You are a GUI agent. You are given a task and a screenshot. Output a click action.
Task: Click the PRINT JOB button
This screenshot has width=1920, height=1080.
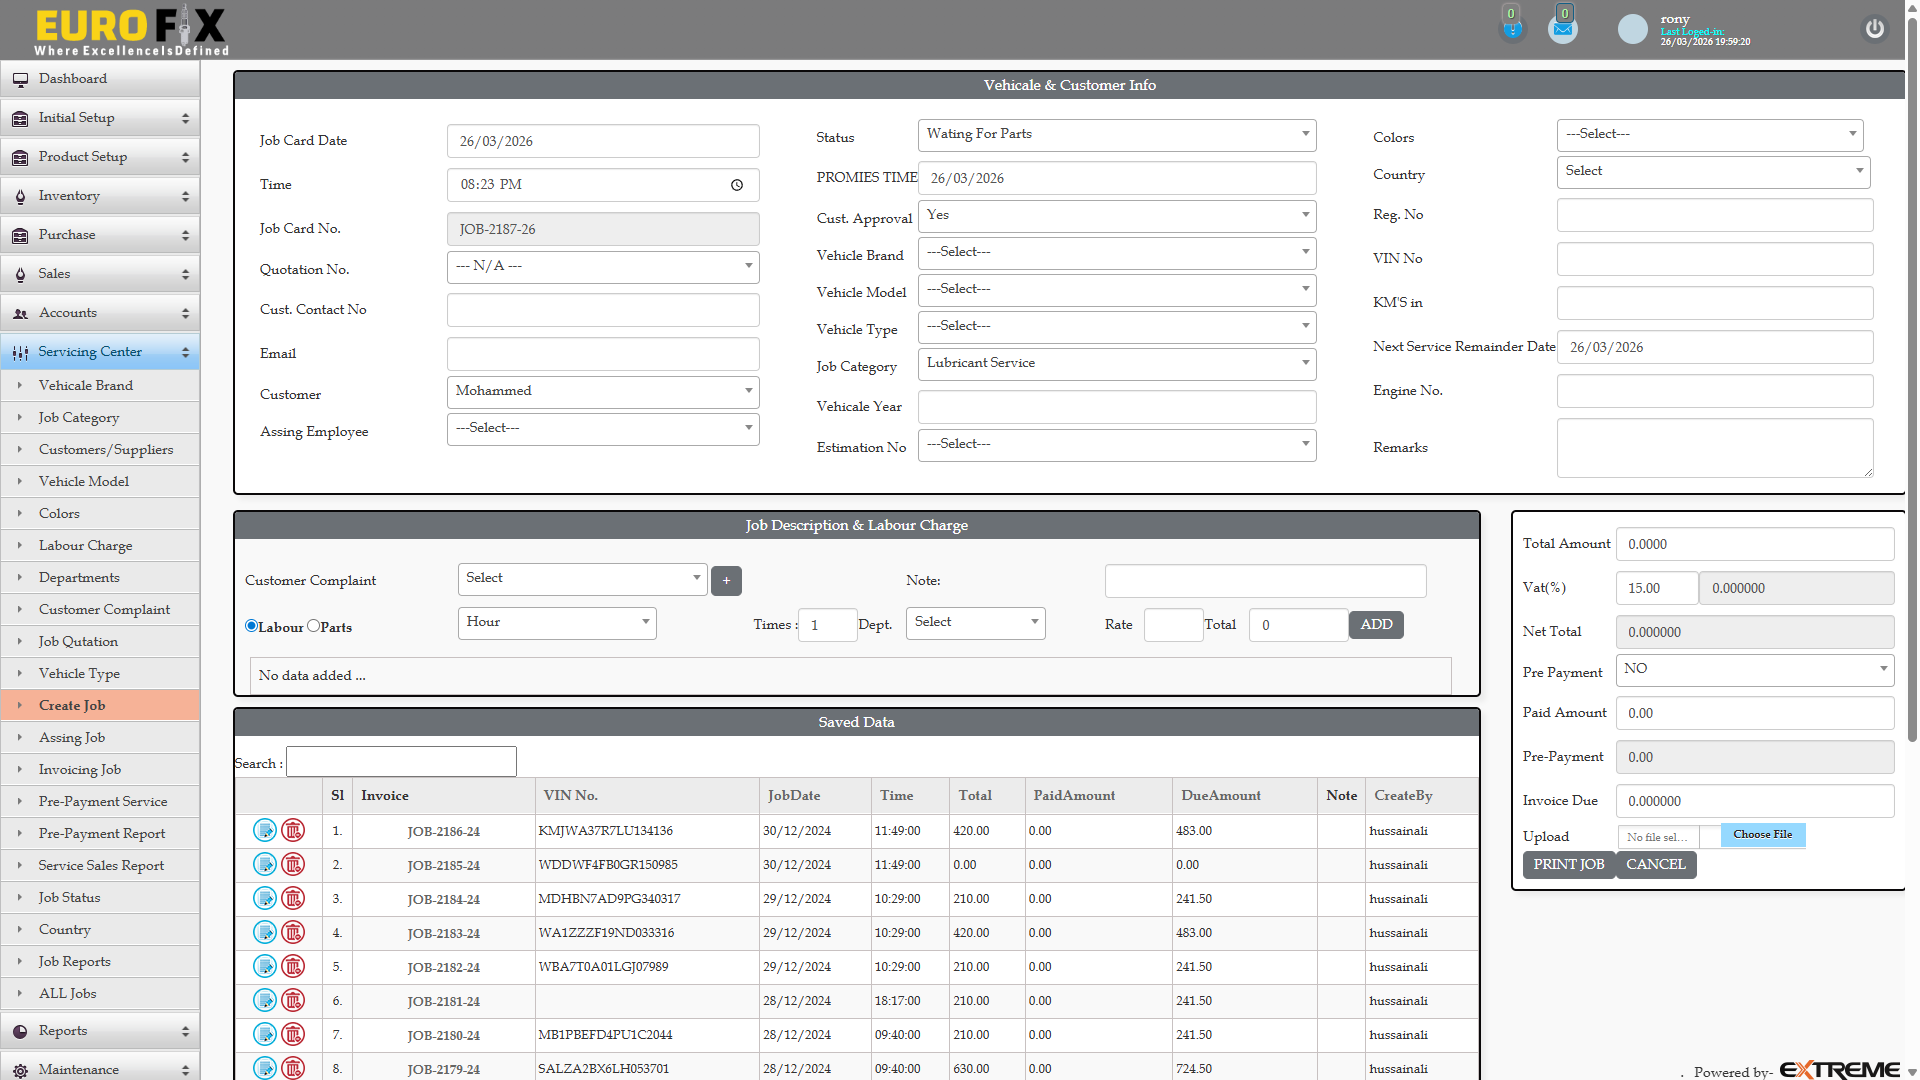pyautogui.click(x=1567, y=864)
